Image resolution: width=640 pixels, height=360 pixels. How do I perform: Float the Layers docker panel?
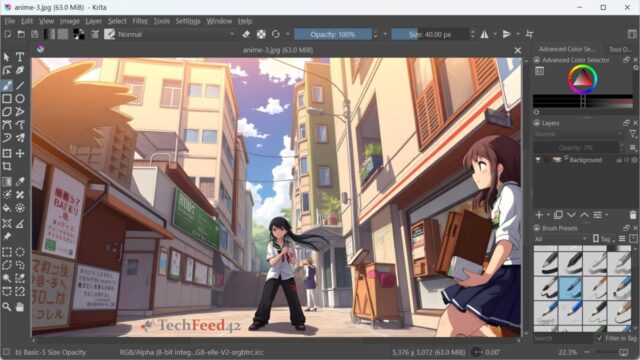[x=627, y=123]
